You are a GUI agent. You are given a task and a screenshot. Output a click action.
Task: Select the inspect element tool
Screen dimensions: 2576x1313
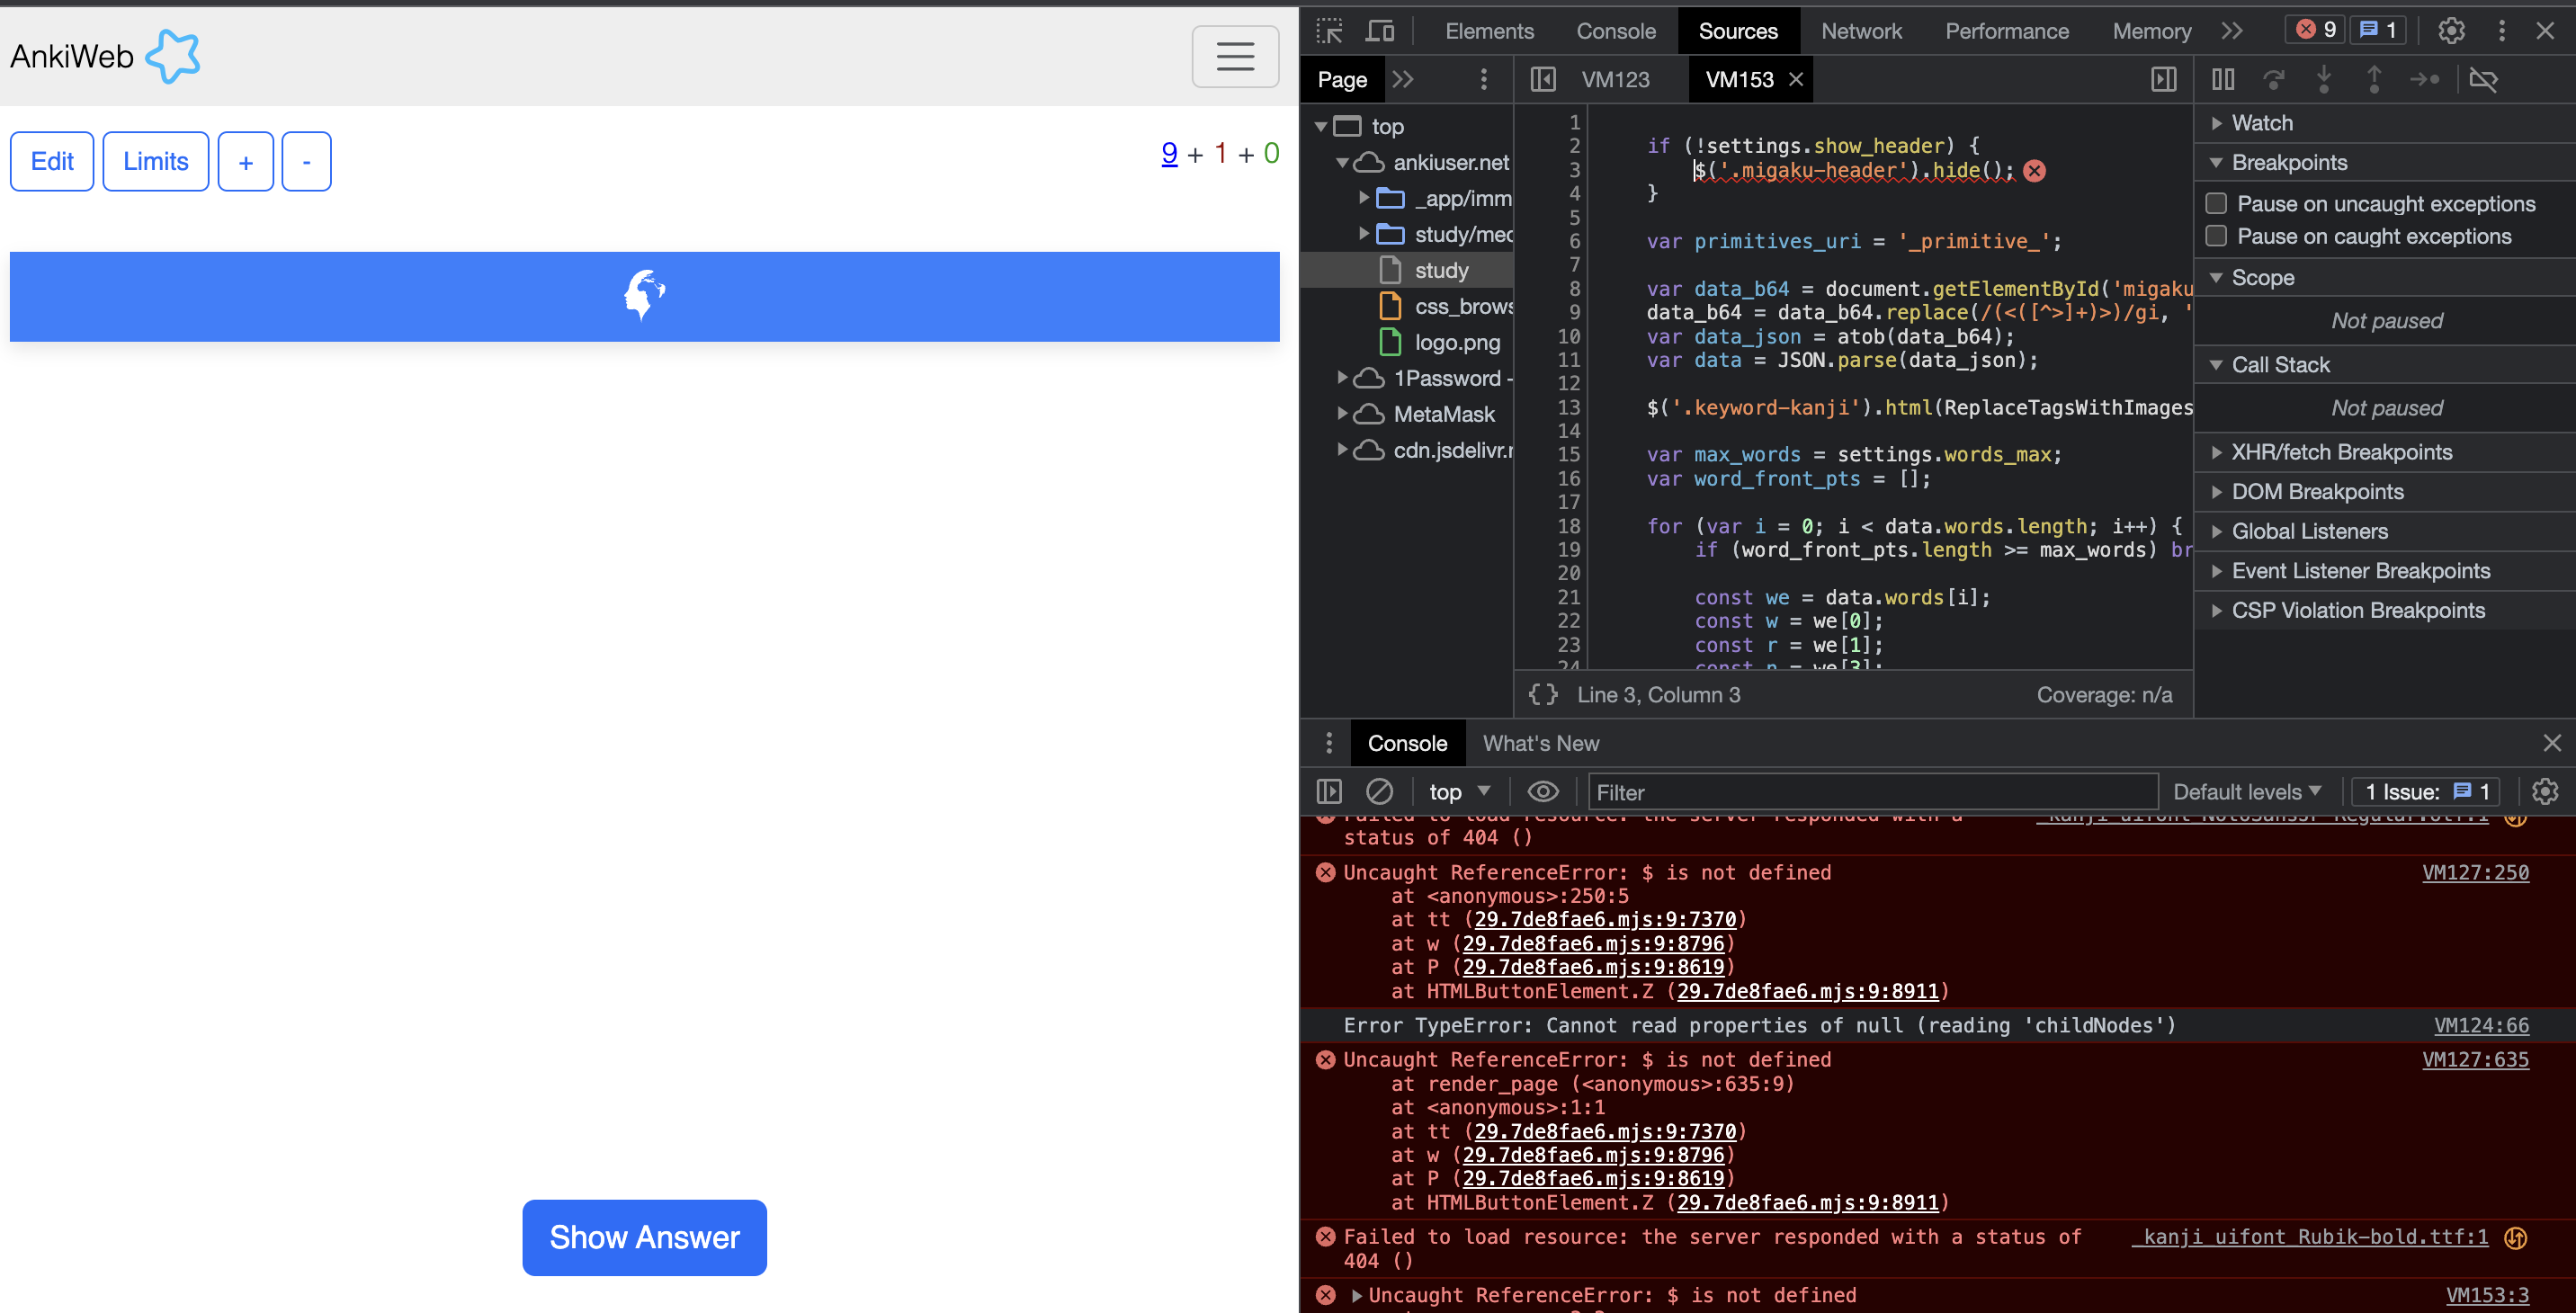(1329, 30)
